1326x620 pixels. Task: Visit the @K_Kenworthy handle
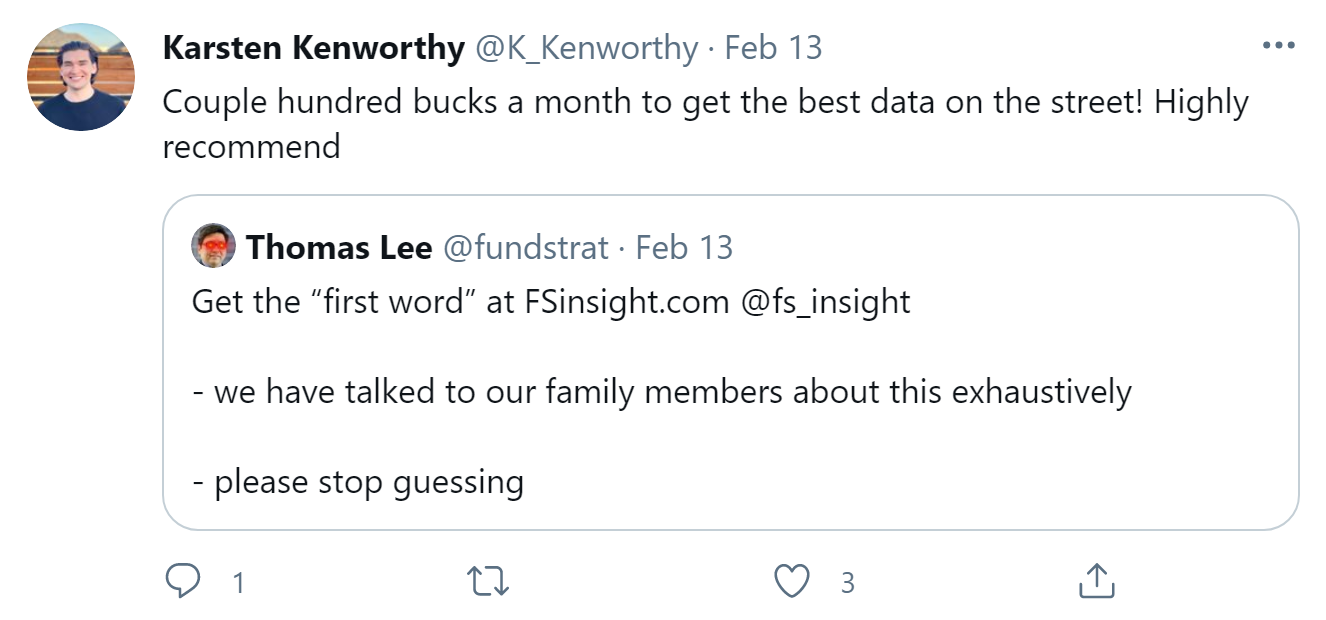tap(586, 47)
